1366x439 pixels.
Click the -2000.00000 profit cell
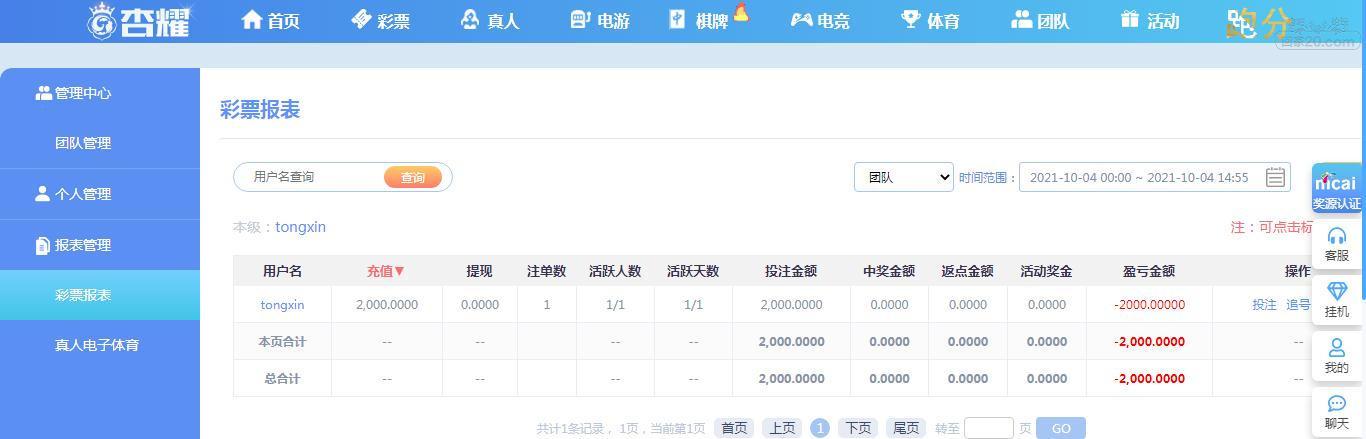(x=1149, y=305)
